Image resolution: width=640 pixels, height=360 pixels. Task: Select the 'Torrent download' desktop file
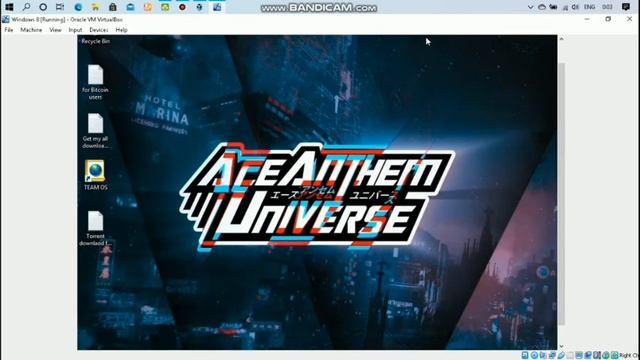(x=95, y=229)
